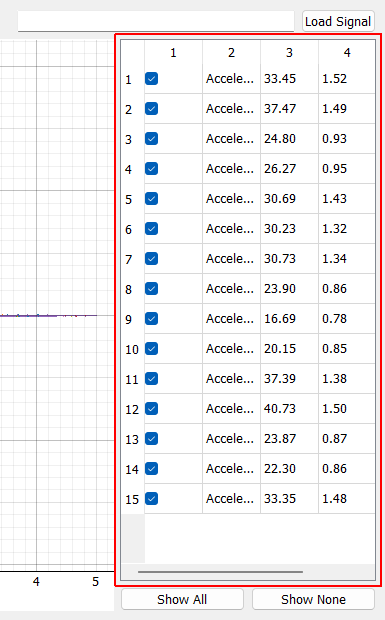Select the cell with value 33.35

289,499
